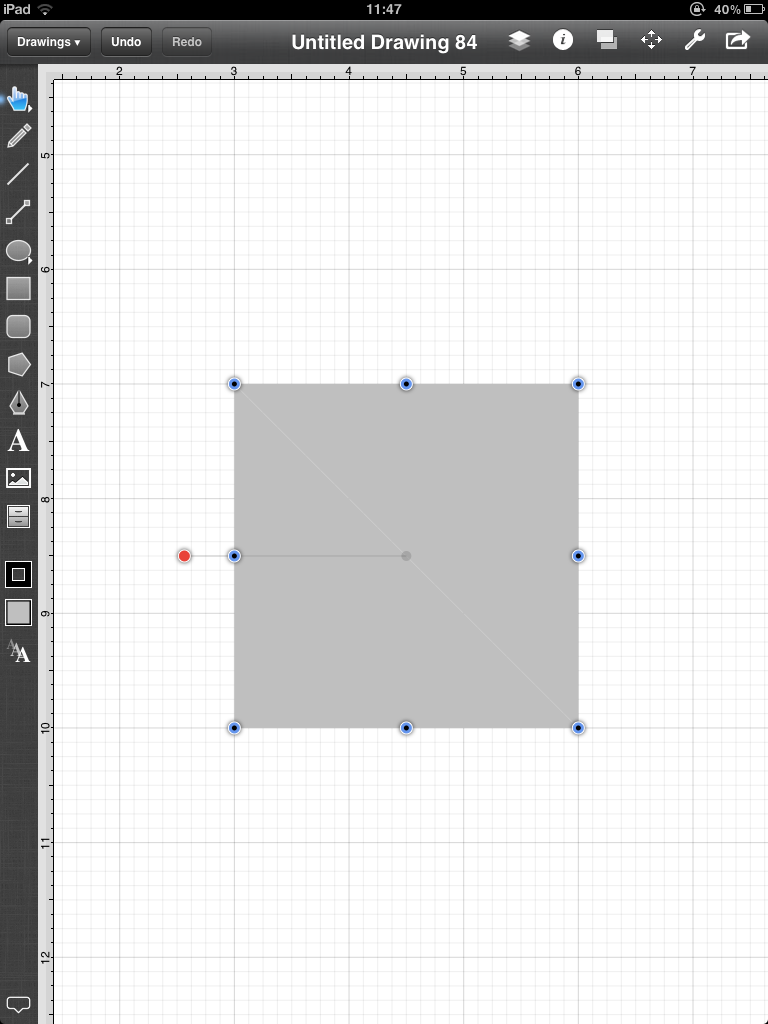Tap the battery indicator in status bar
The height and width of the screenshot is (1024, 768).
[x=753, y=9]
